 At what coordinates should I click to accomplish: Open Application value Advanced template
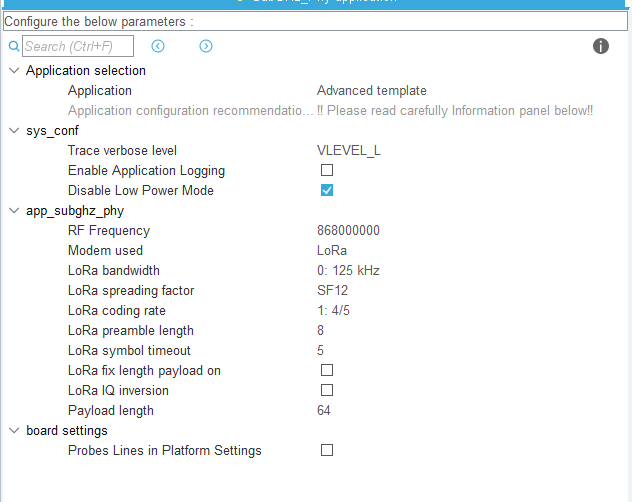point(372,90)
